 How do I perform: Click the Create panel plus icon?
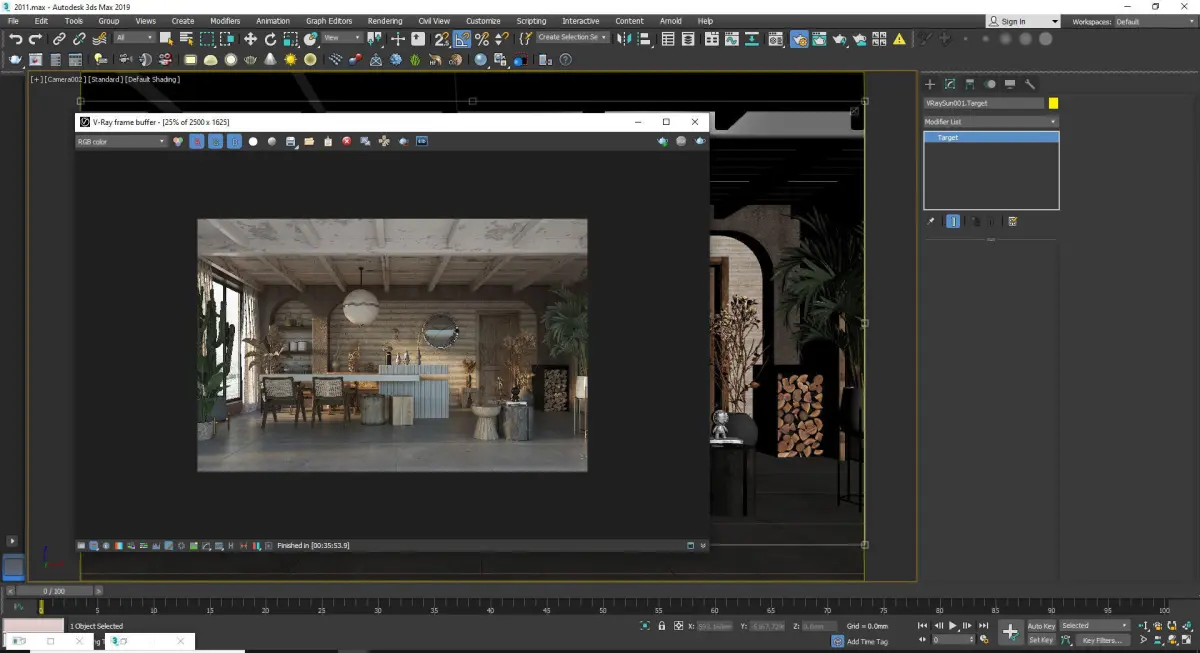(929, 84)
